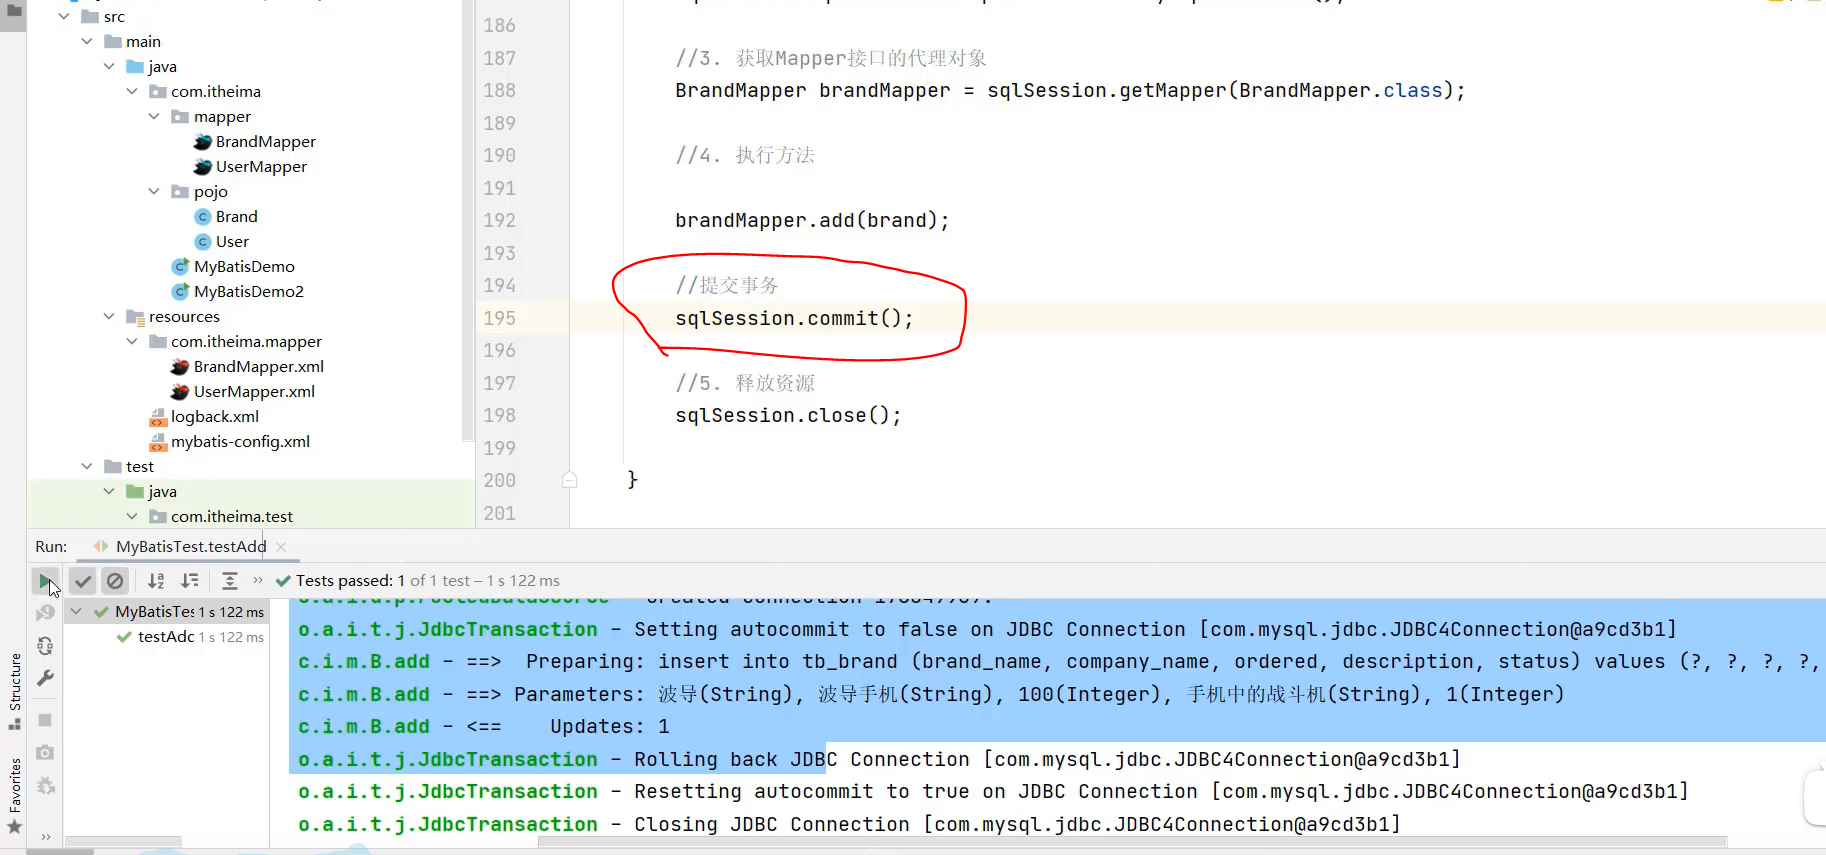
Task: Stop the running process with the square icon
Action: pos(45,720)
